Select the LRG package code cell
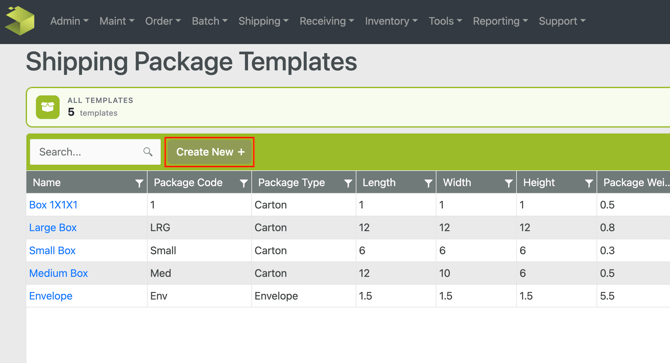 [x=199, y=228]
